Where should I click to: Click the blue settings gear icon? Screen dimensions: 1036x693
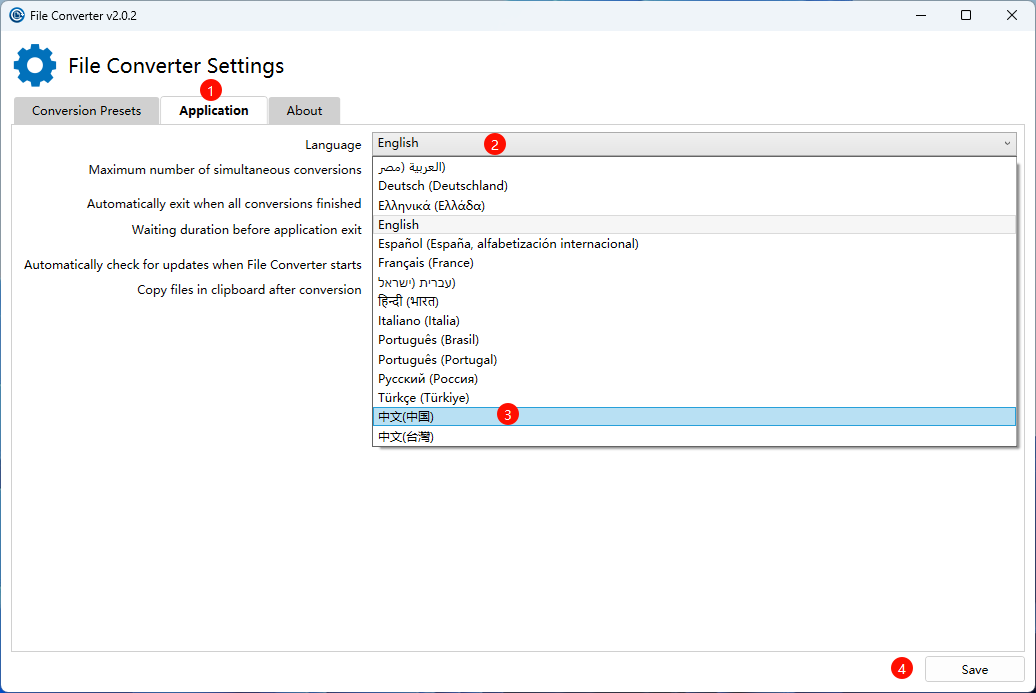[35, 65]
